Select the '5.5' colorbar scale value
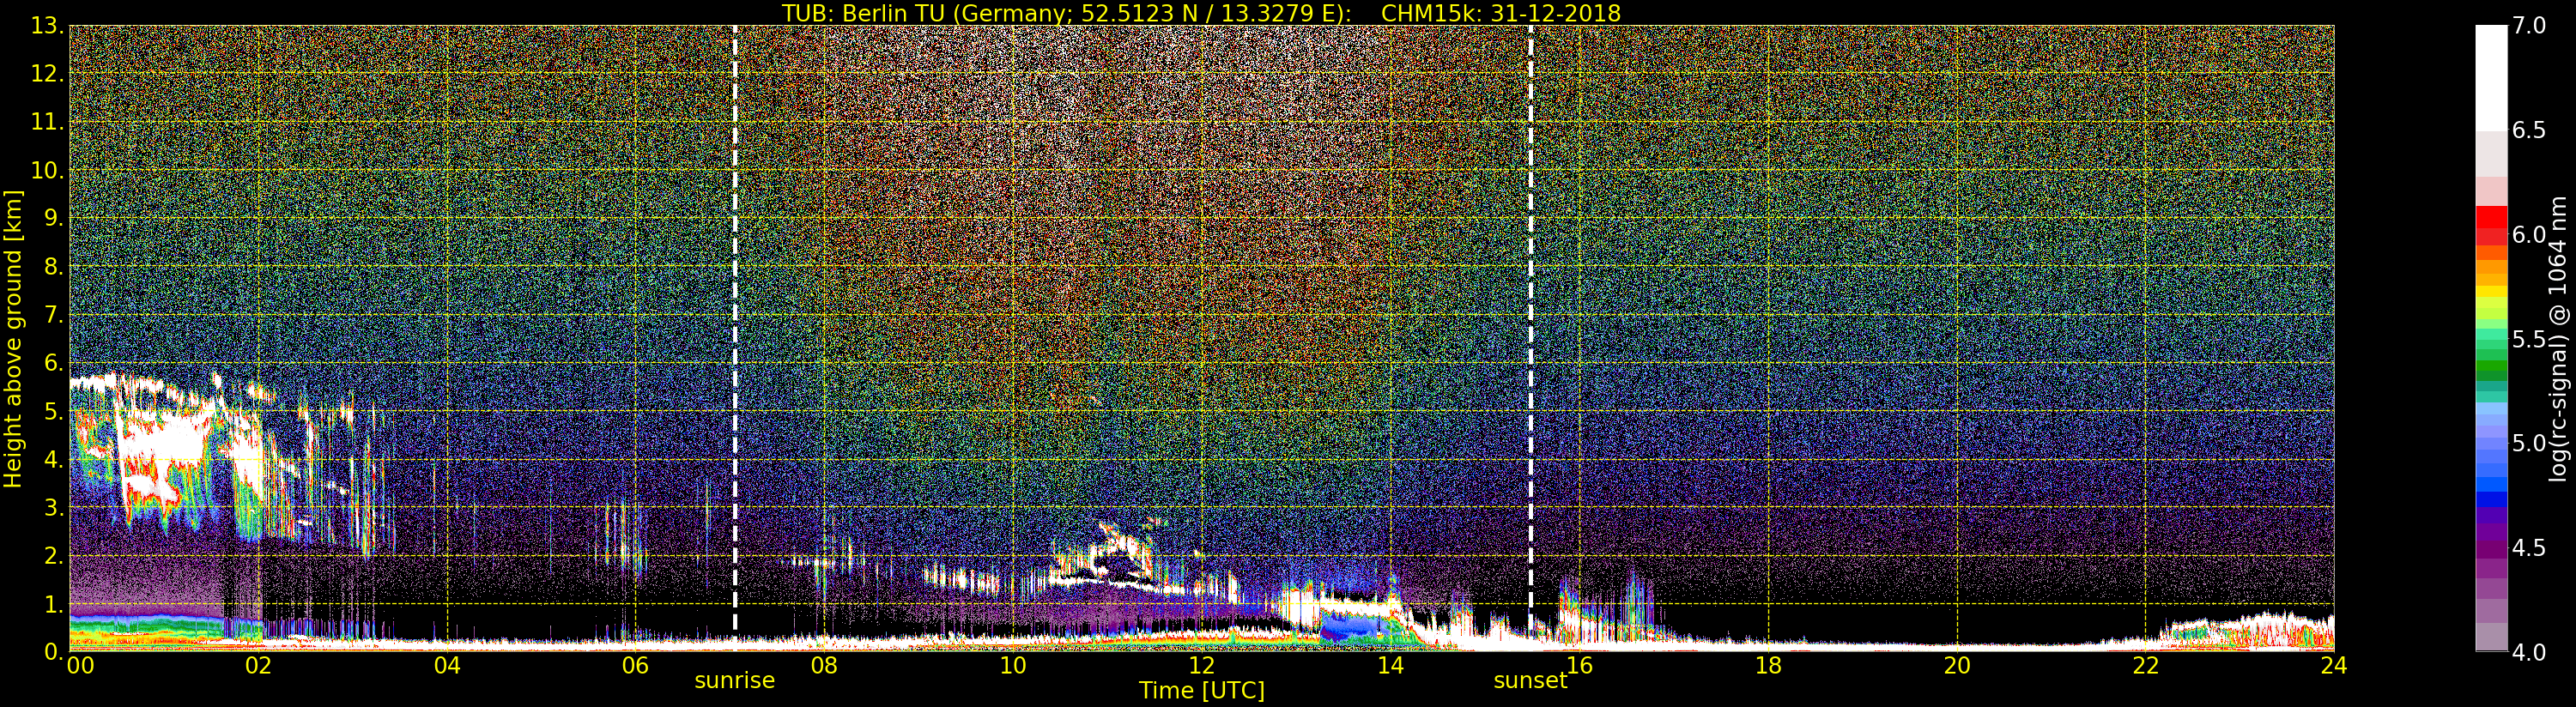 (2529, 339)
